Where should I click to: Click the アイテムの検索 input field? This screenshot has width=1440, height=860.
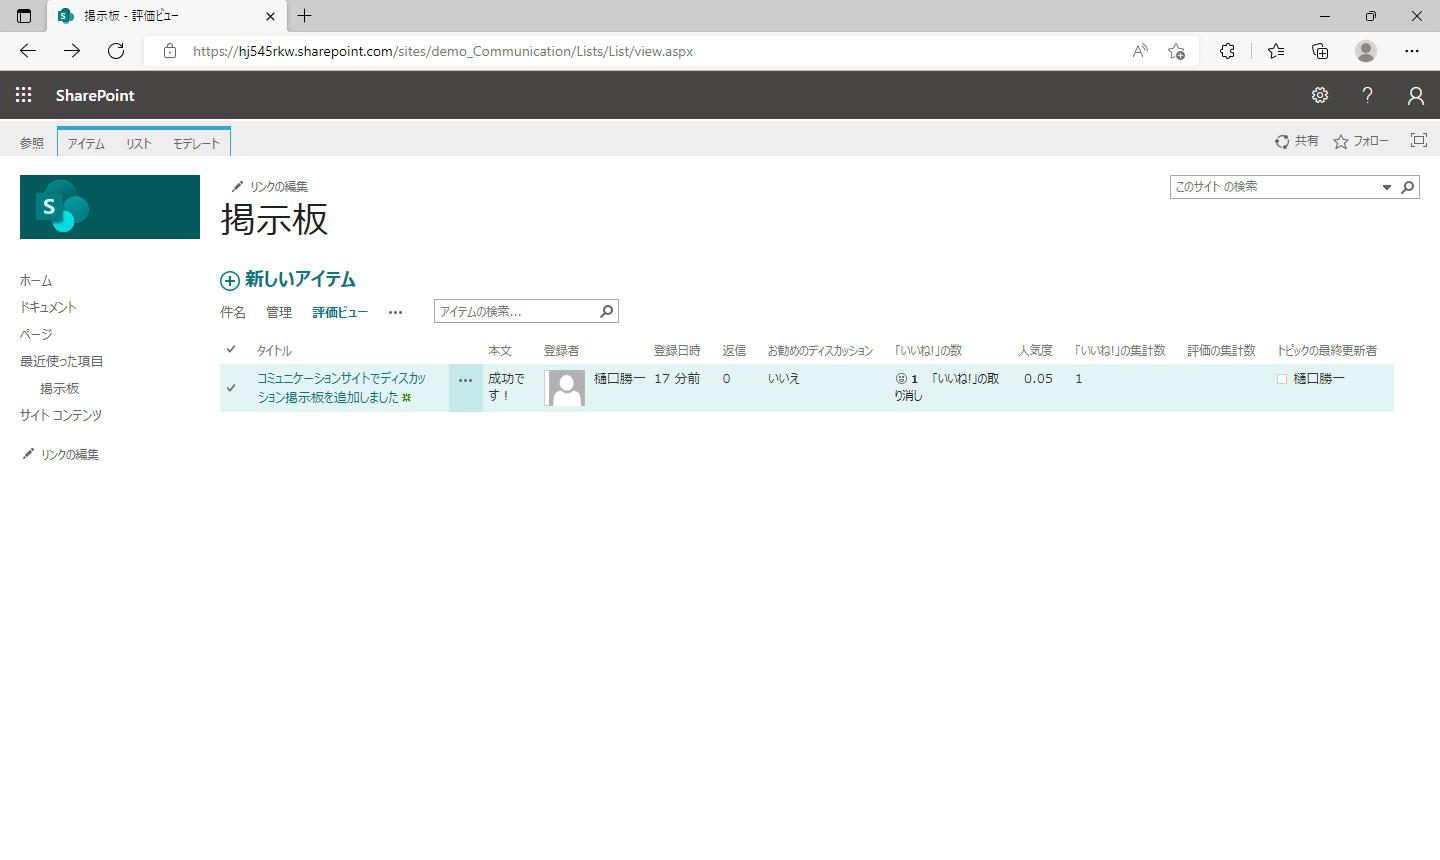(x=516, y=311)
